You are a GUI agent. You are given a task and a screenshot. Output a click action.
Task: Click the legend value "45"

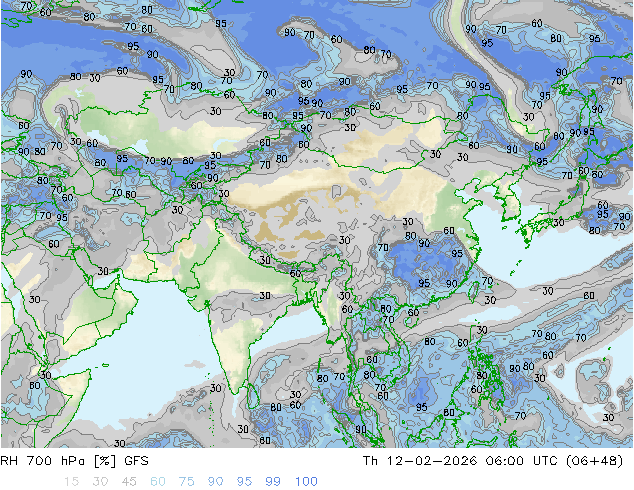tap(129, 482)
